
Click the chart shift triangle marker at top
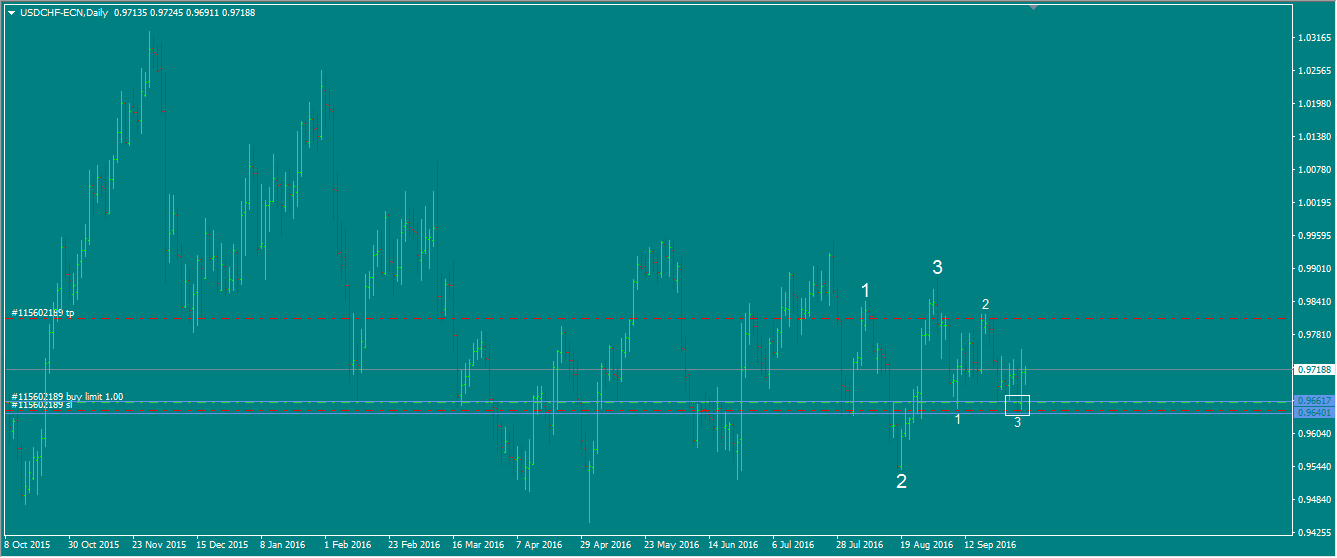coord(1033,7)
